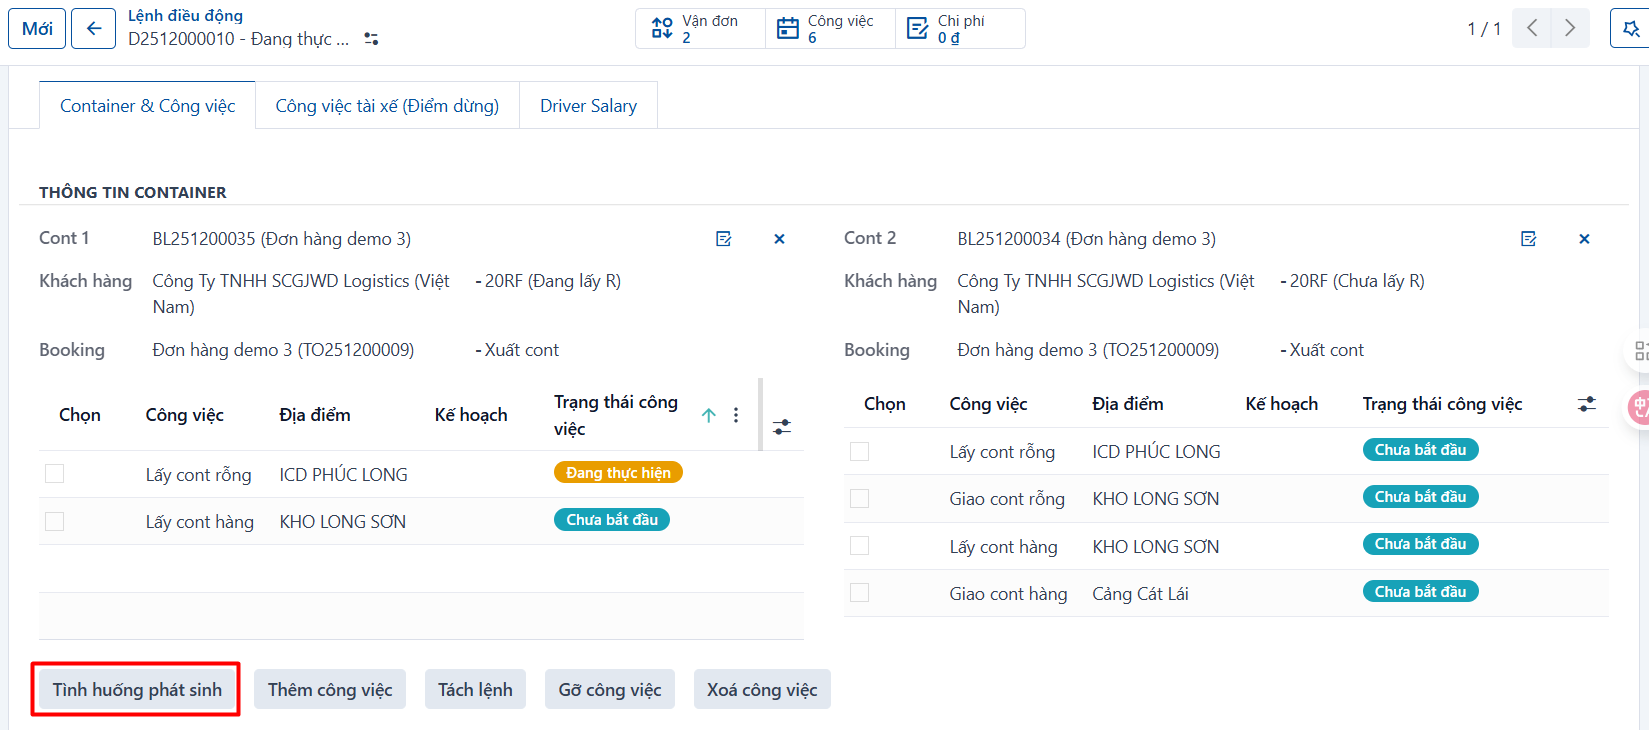Tick checkbox for Cont 1 Lấy cont hàng
Image resolution: width=1649 pixels, height=730 pixels.
click(x=55, y=521)
